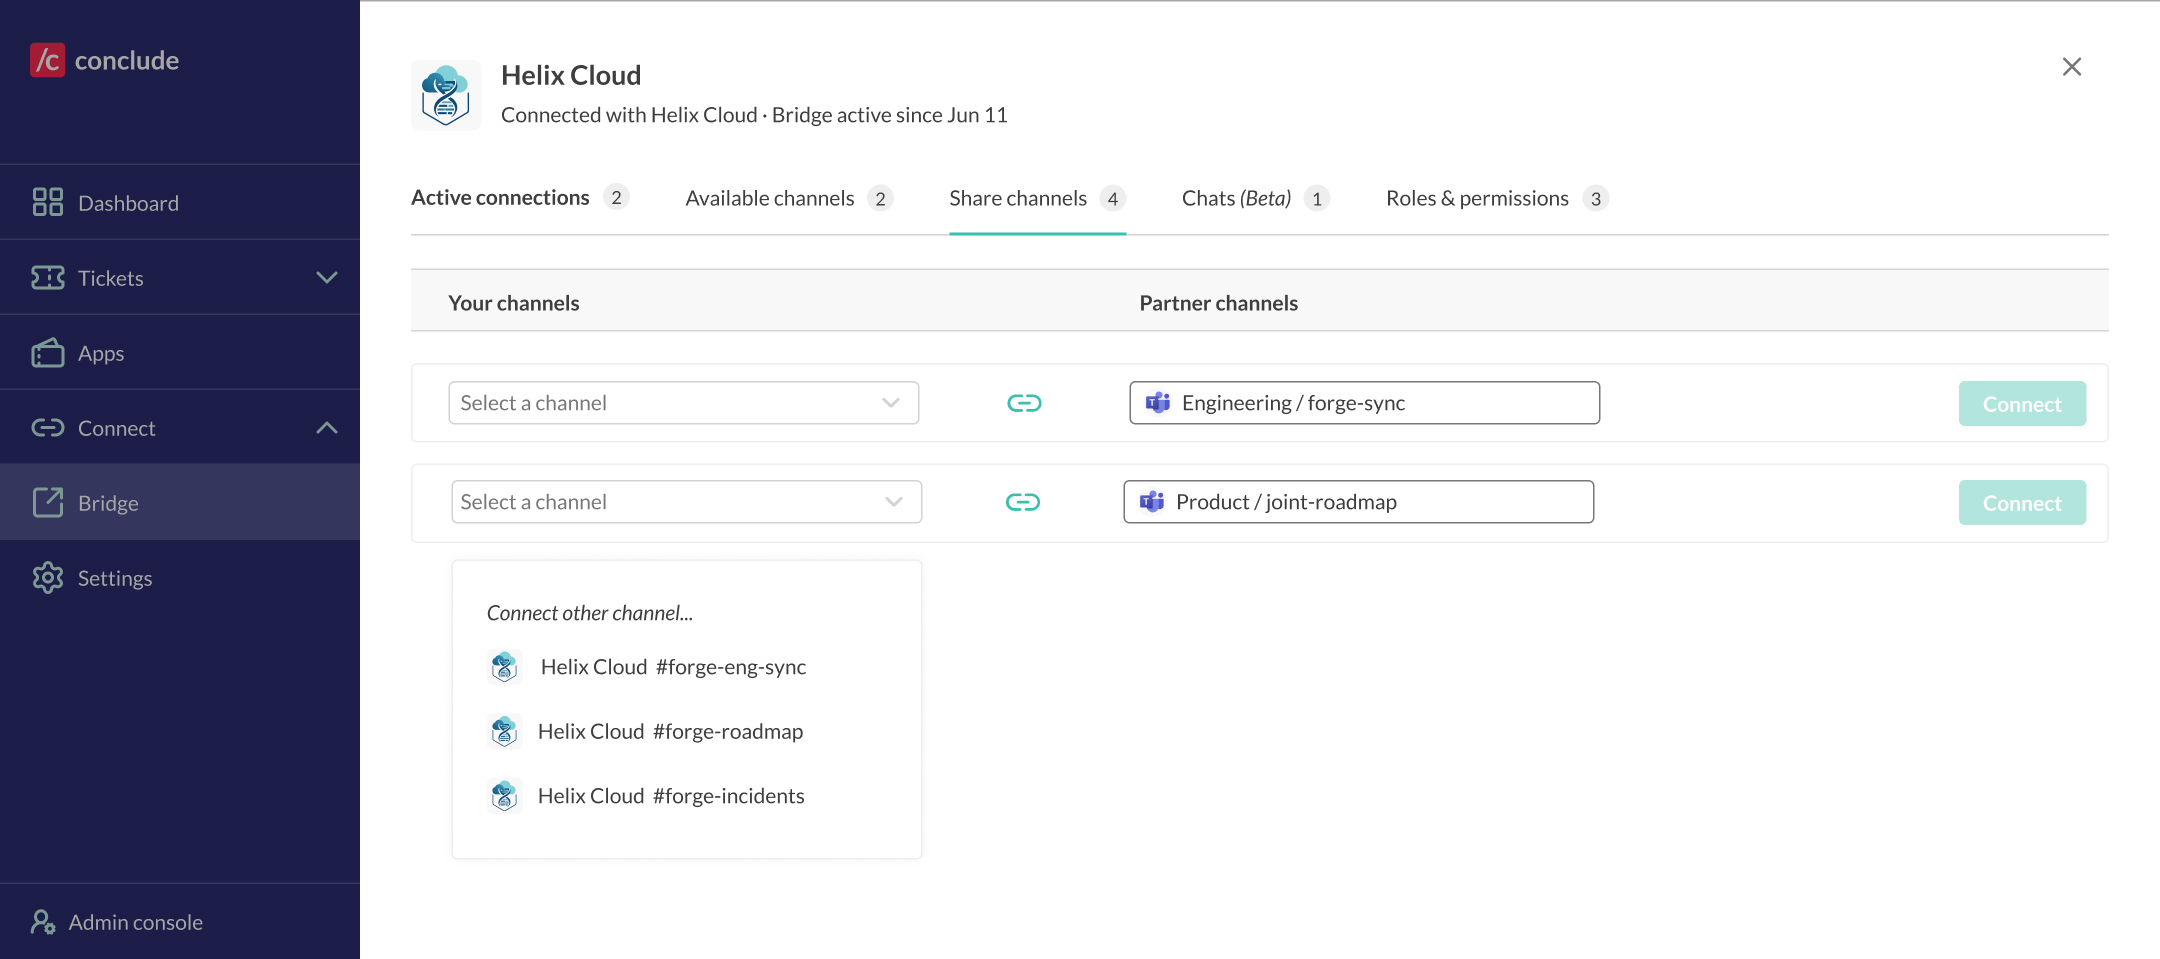
Task: Click Helix icon next to #forge-eng-sync
Action: point(504,666)
